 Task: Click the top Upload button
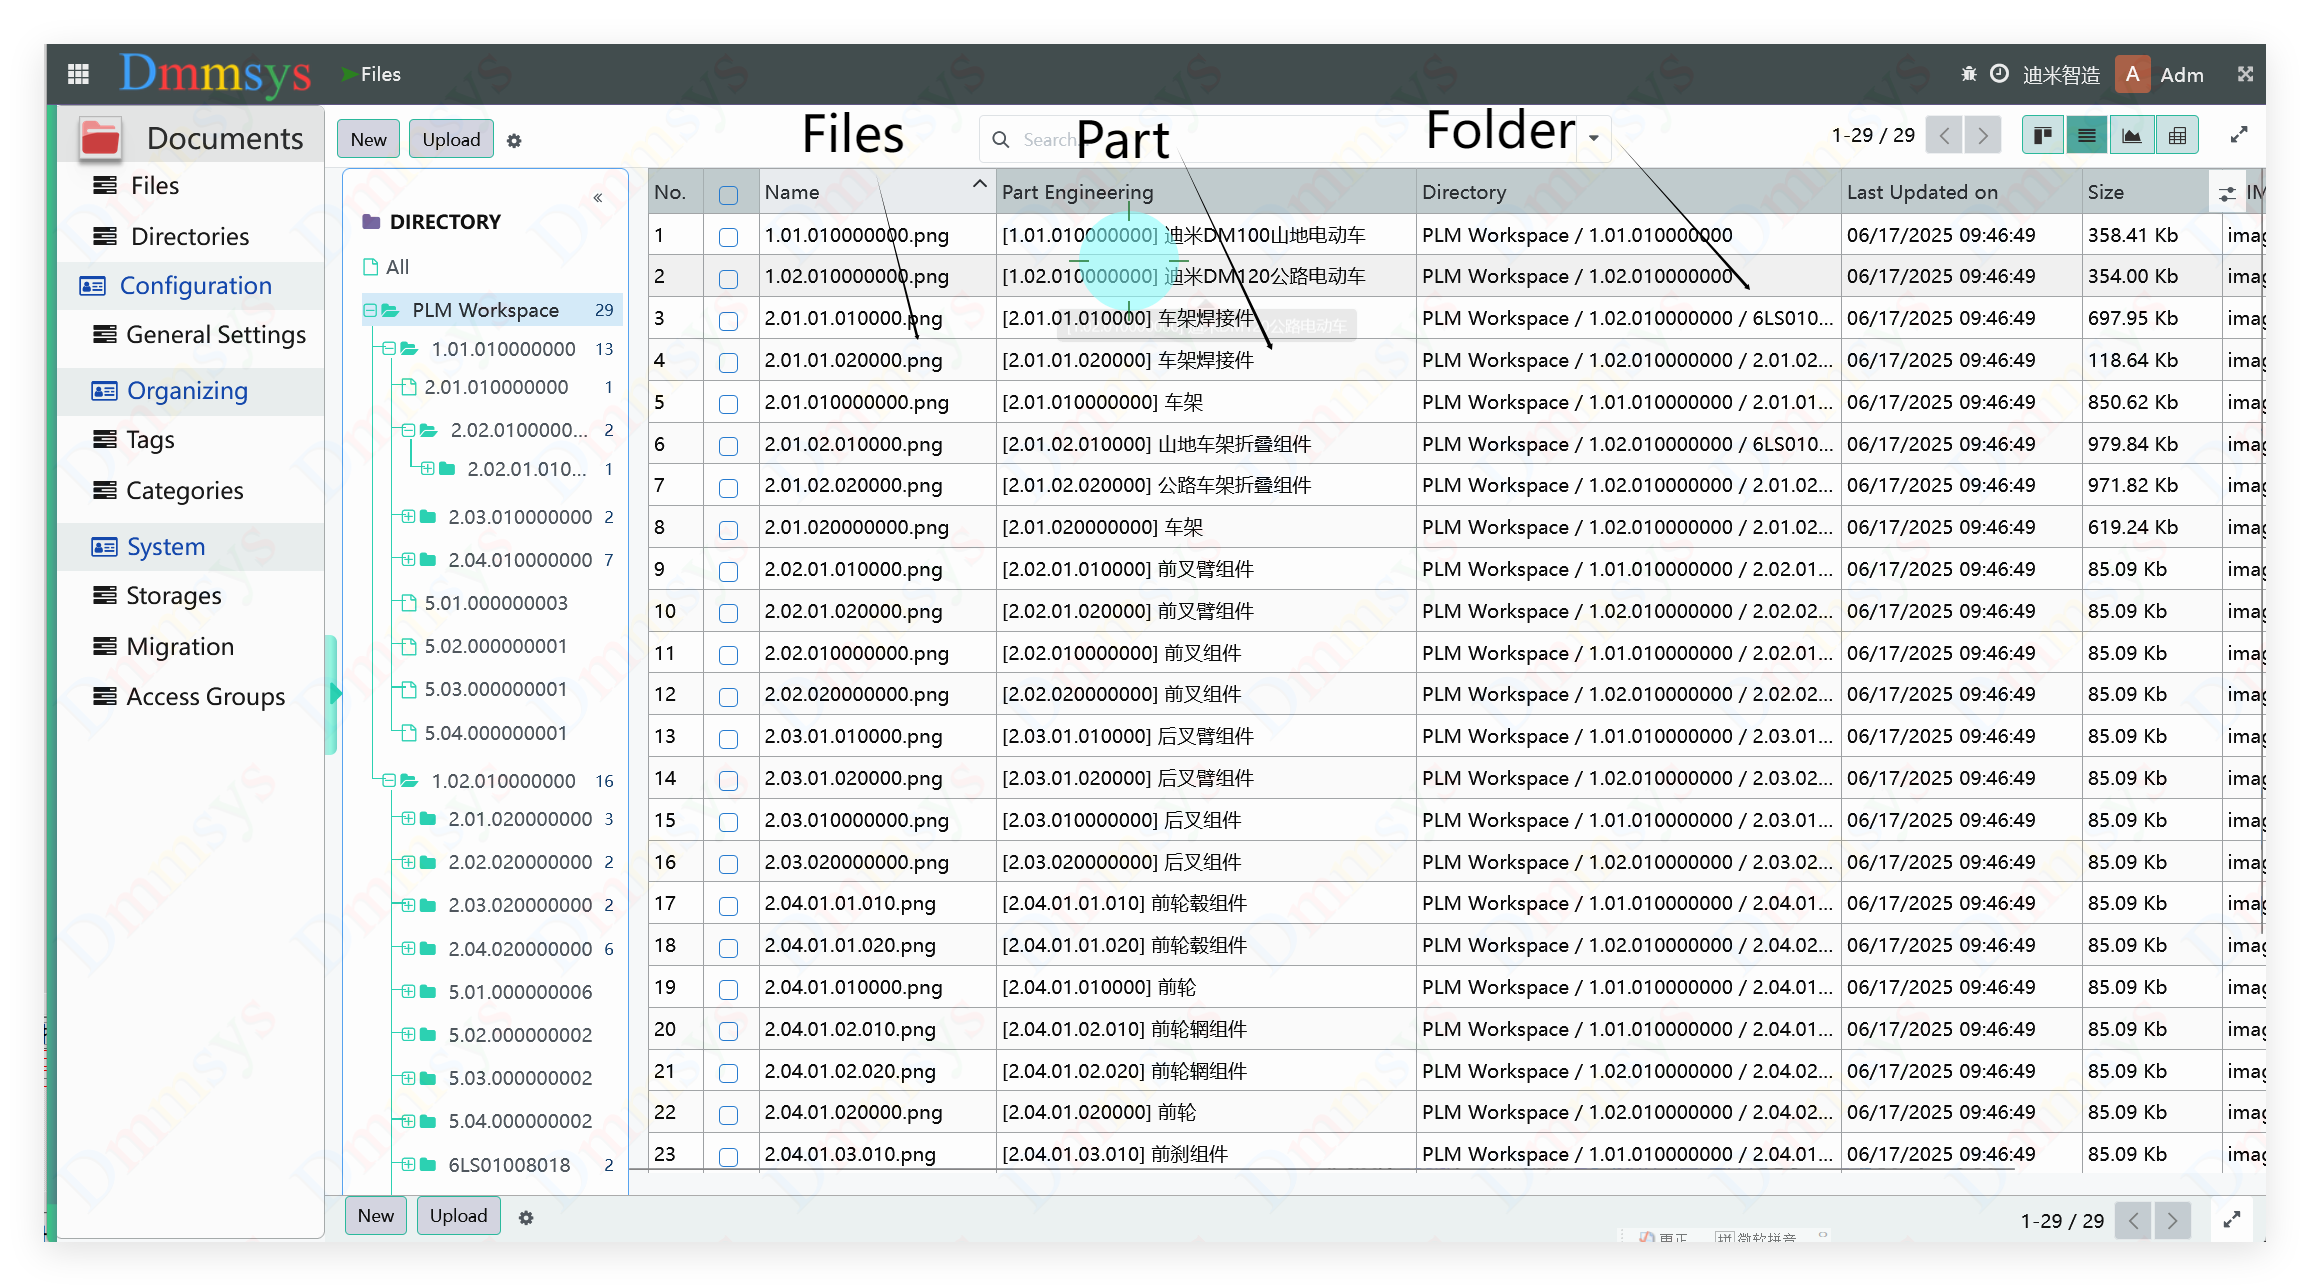pyautogui.click(x=451, y=140)
